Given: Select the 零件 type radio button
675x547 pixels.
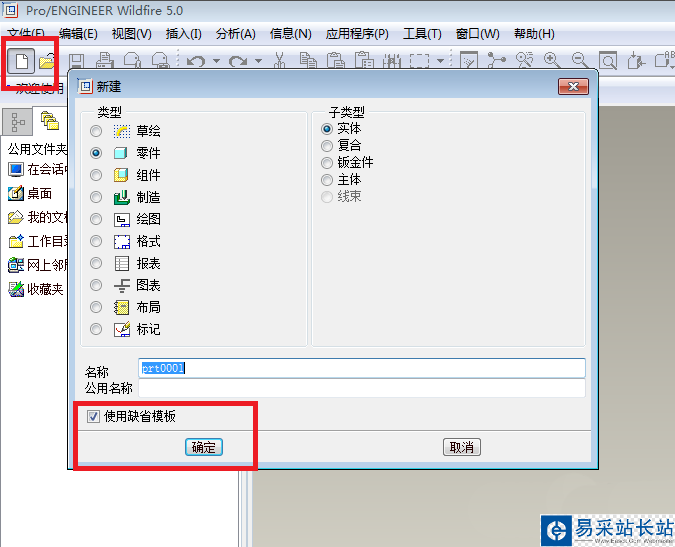Looking at the screenshot, I should click(96, 153).
